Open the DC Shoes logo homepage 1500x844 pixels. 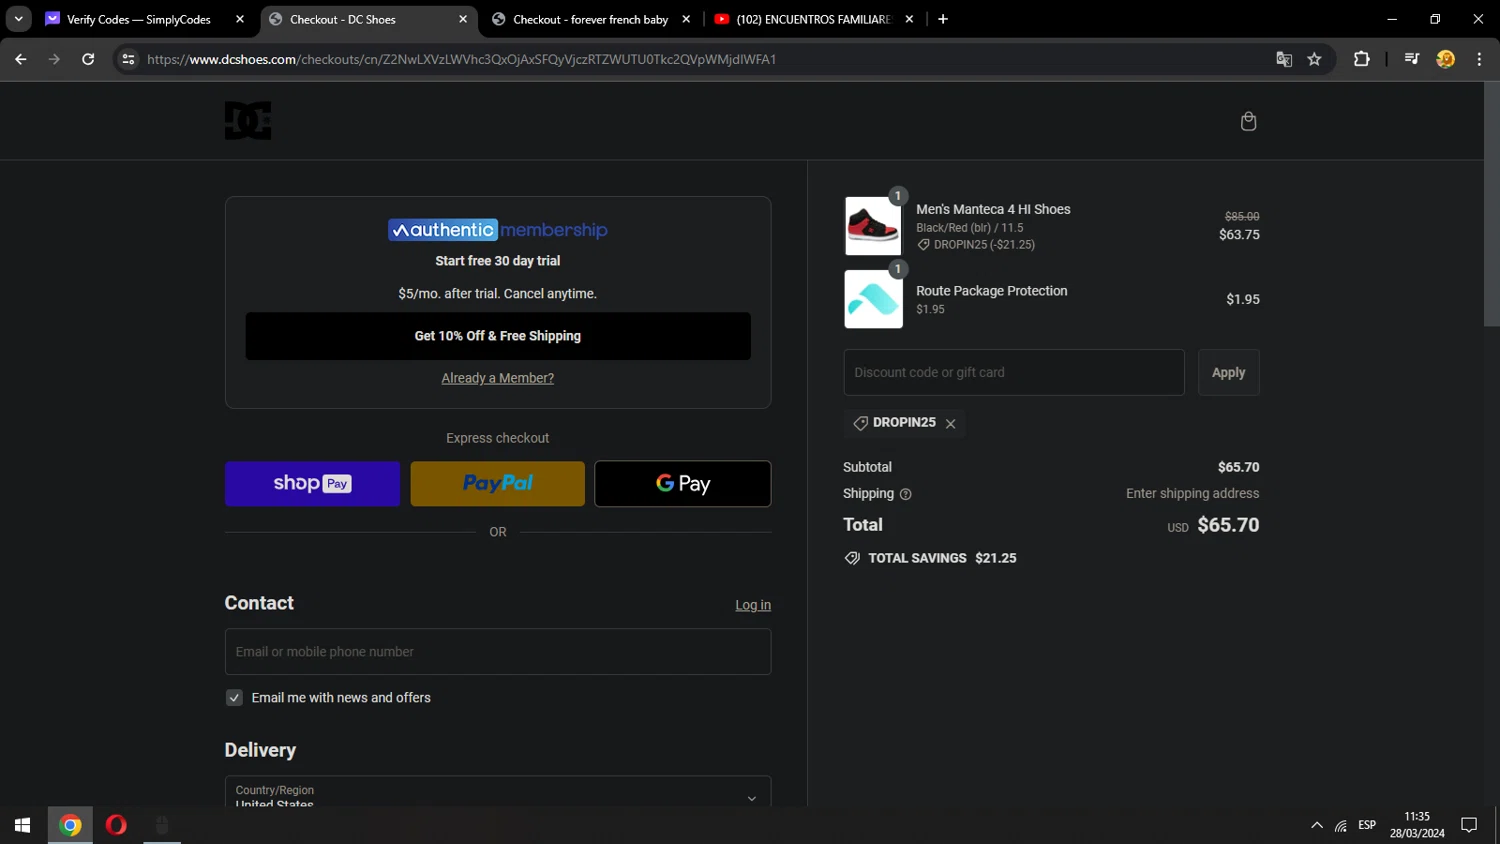point(248,121)
